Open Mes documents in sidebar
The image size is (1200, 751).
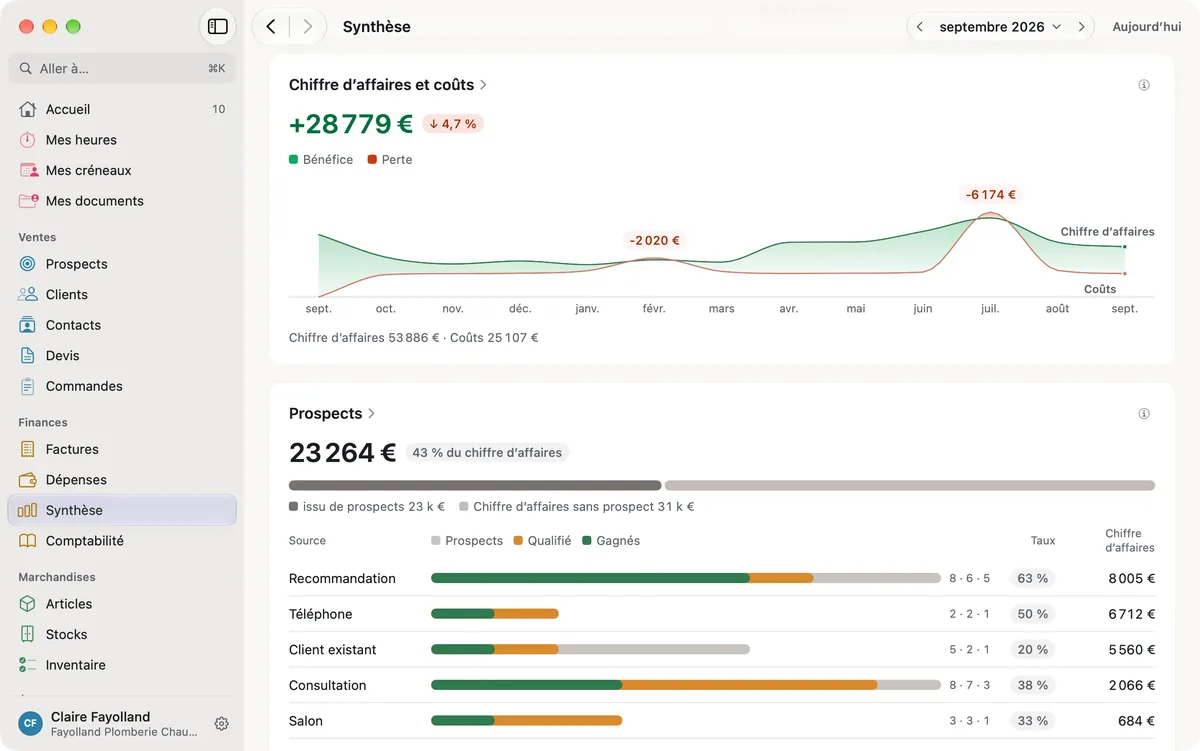[122, 201]
